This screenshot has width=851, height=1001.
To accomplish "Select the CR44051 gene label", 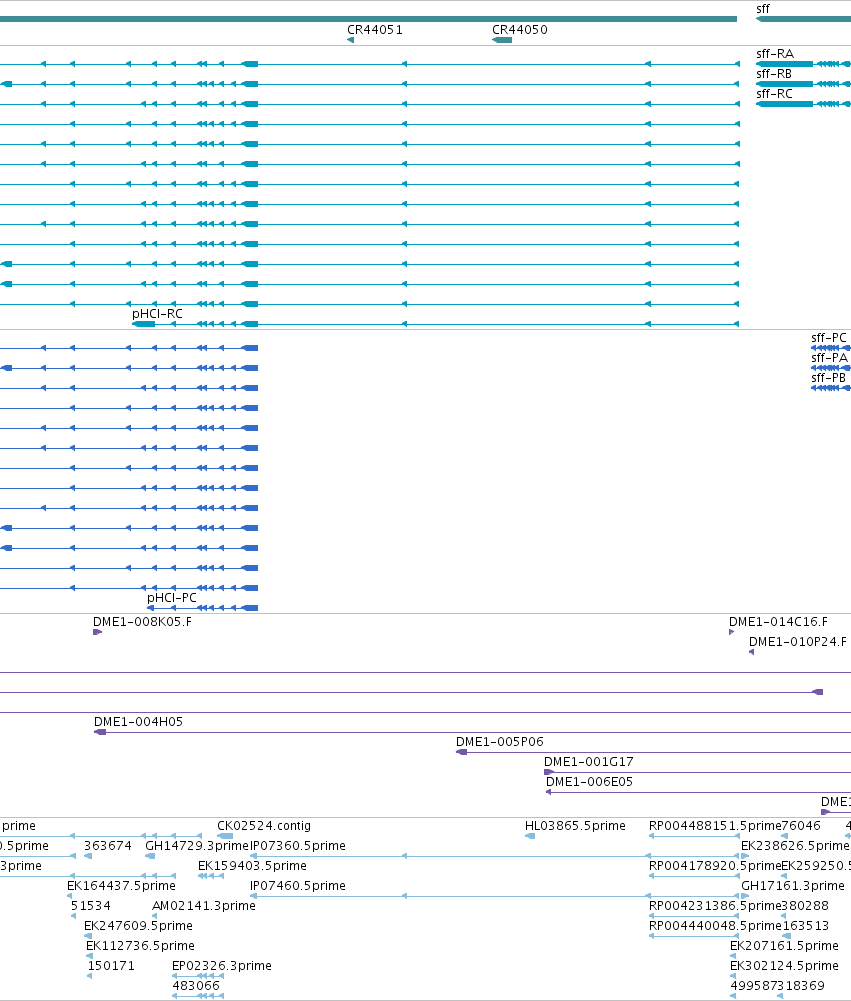I will pos(375,30).
